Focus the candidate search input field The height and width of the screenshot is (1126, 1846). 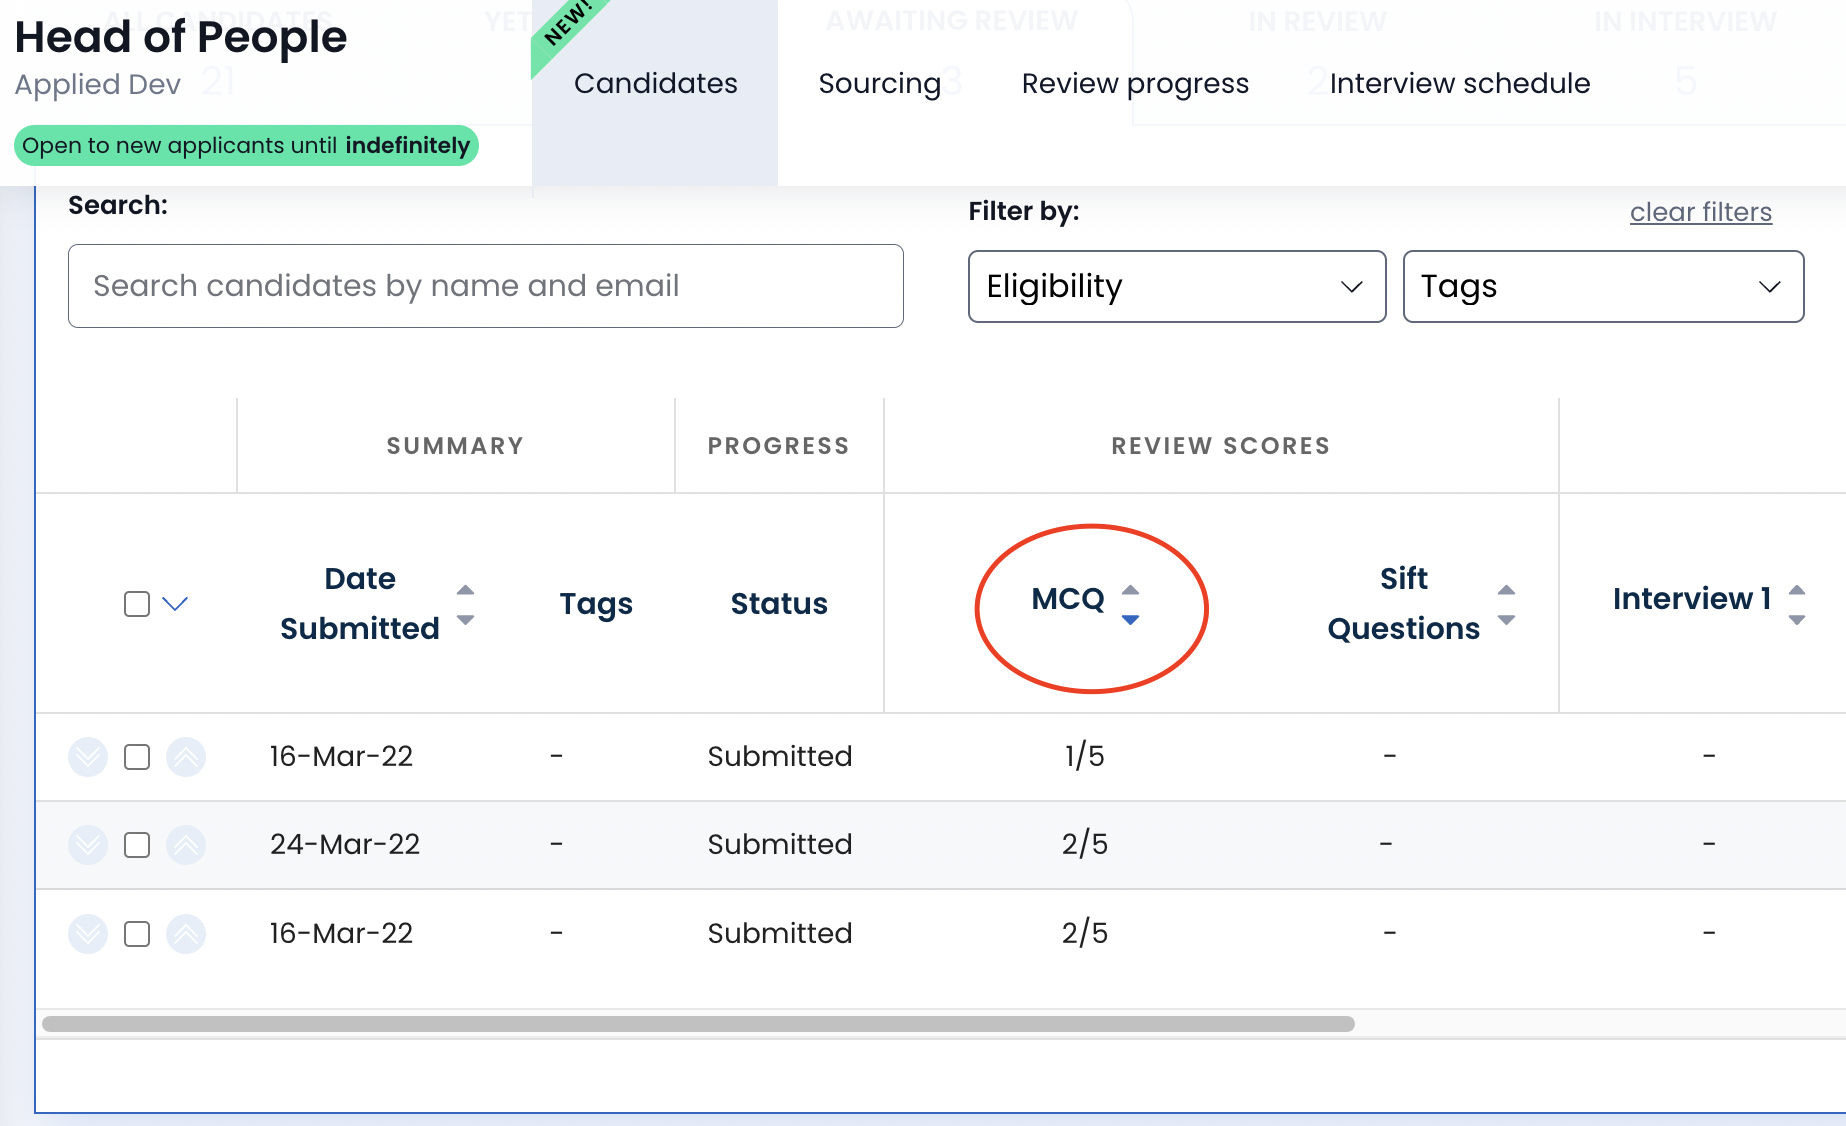pos(485,286)
